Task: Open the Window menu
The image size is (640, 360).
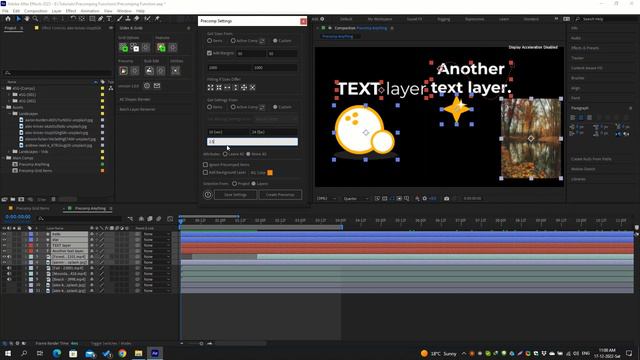Action: pyautogui.click(x=124, y=11)
